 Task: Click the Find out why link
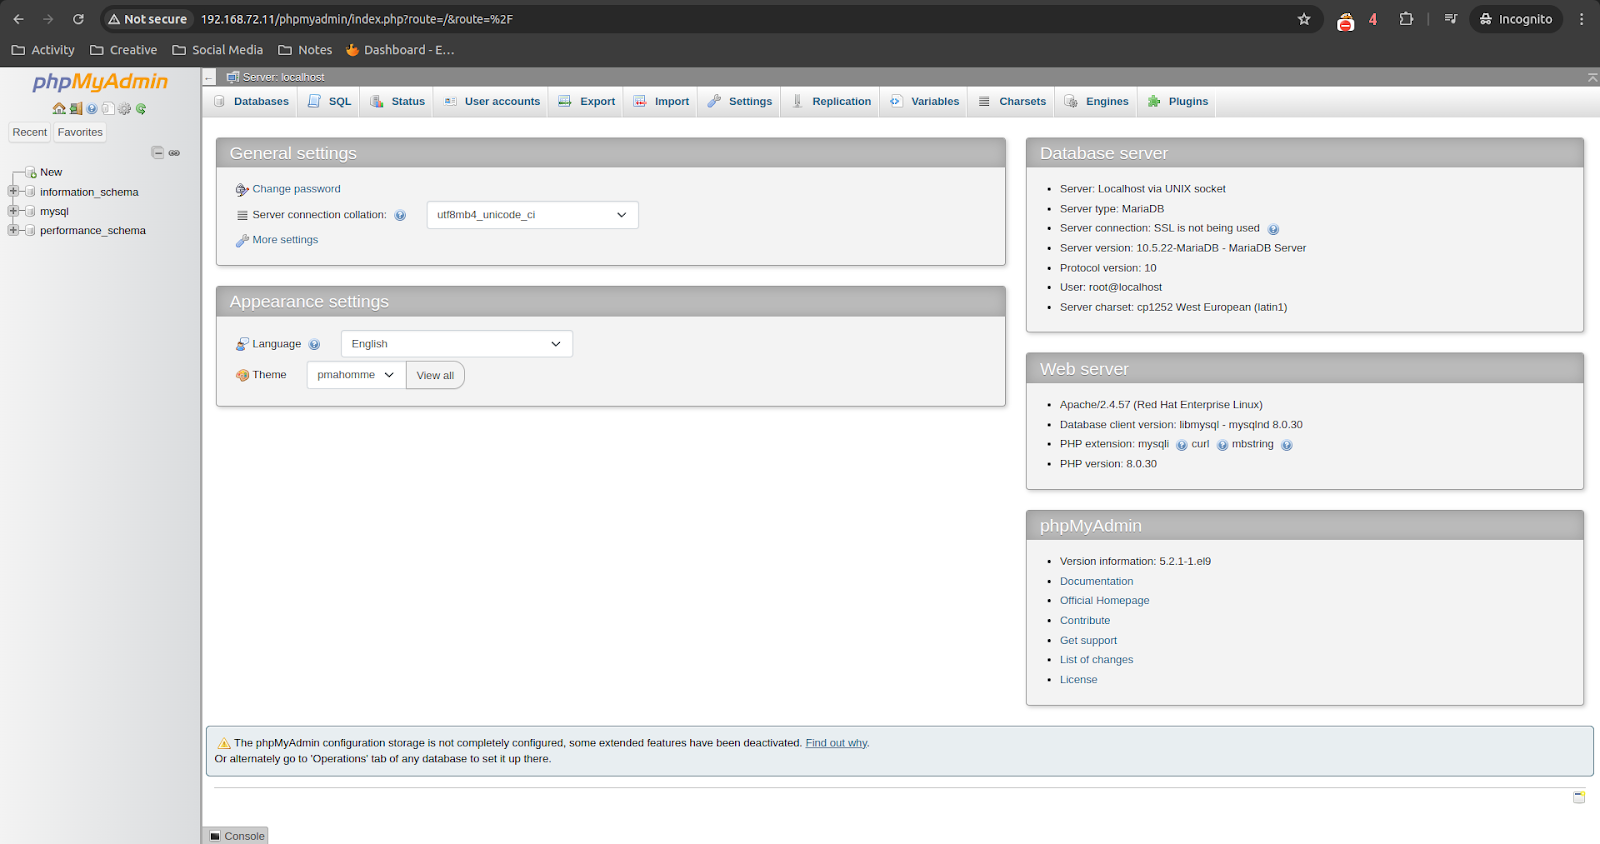[836, 743]
